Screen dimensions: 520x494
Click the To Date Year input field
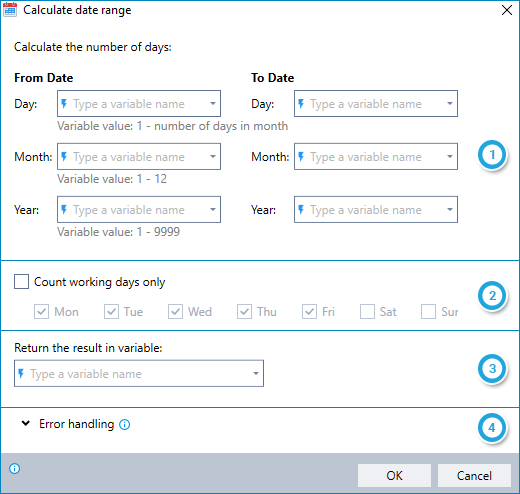pyautogui.click(x=376, y=209)
